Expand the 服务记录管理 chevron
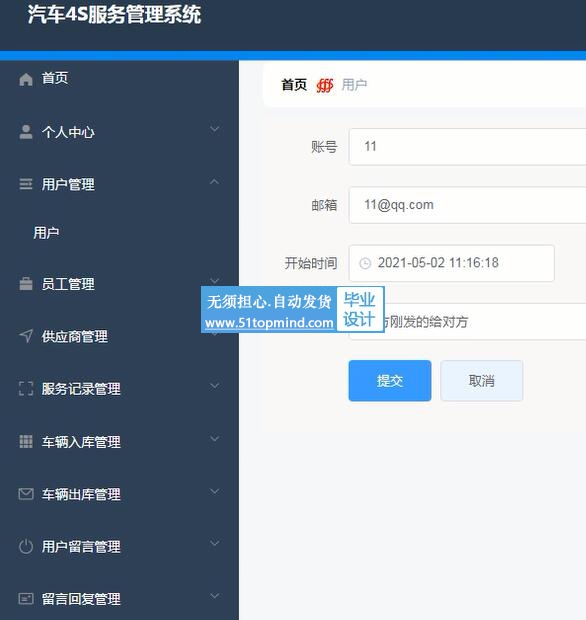The width and height of the screenshot is (586, 620). 215,386
